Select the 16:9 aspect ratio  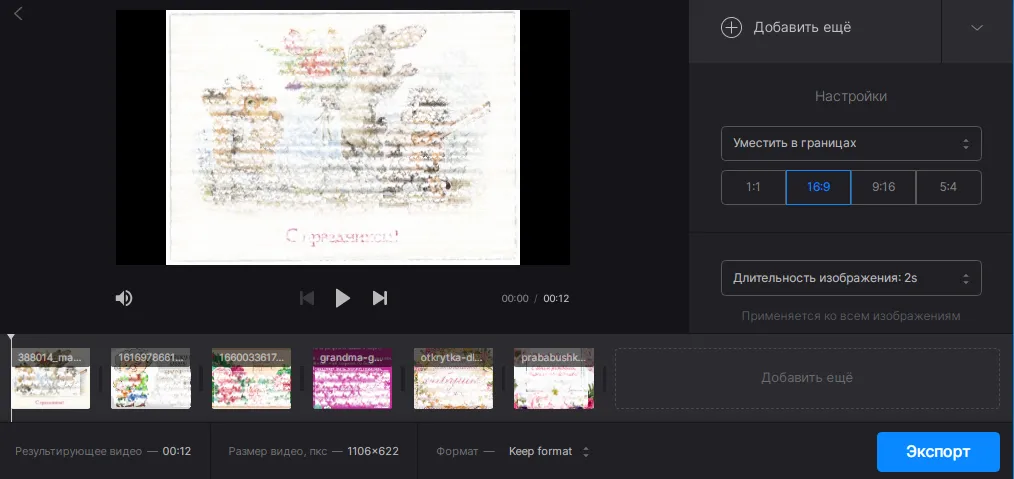point(818,187)
